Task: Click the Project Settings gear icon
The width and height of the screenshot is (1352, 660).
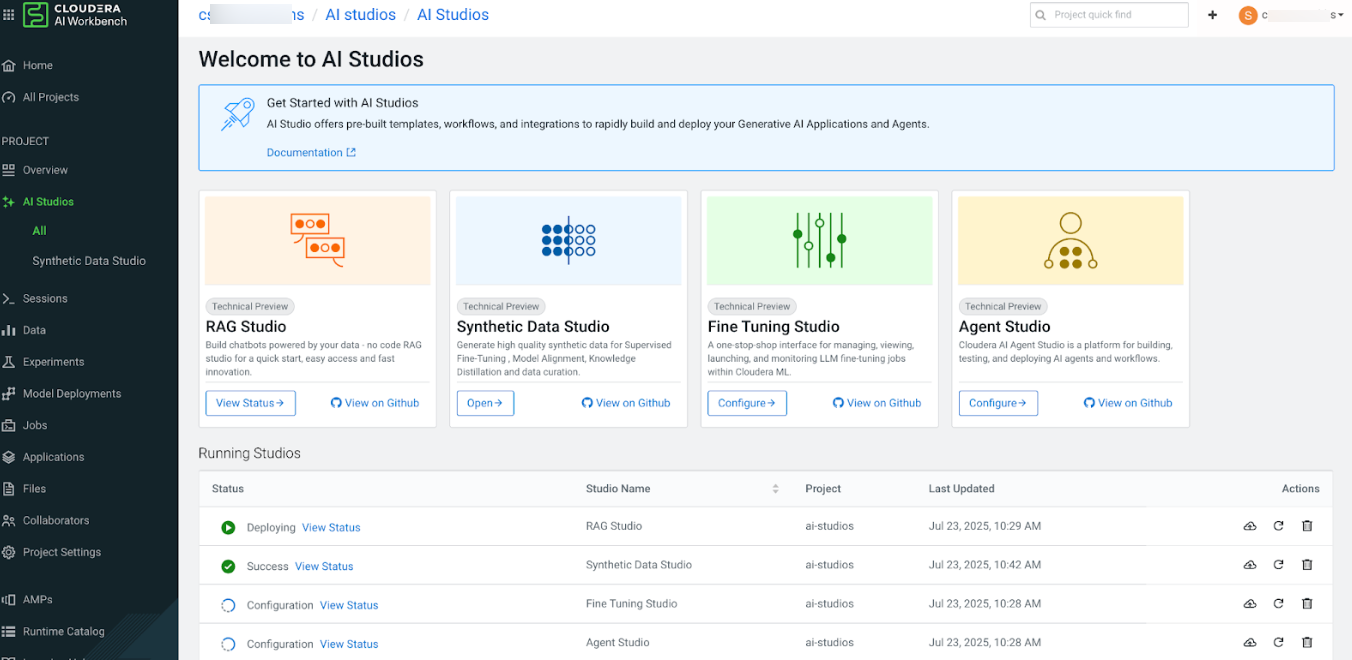Action: pos(9,552)
